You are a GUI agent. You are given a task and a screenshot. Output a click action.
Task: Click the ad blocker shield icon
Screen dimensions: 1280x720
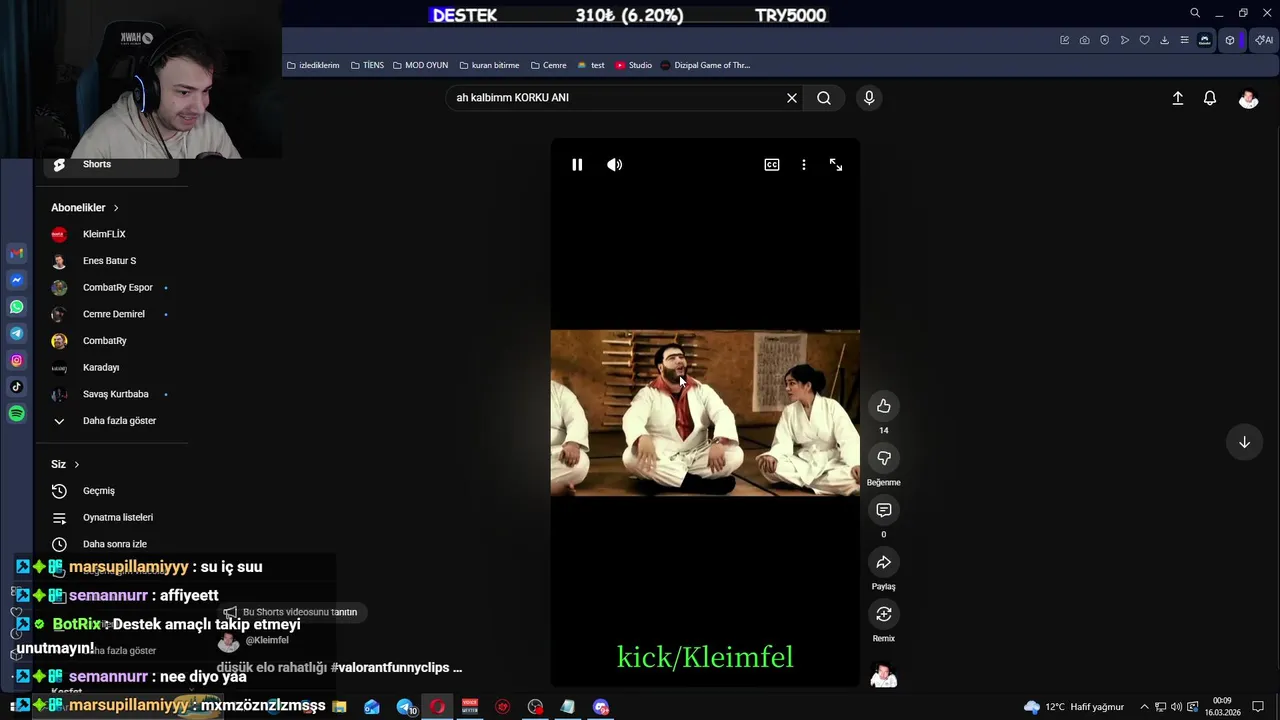pos(1104,40)
